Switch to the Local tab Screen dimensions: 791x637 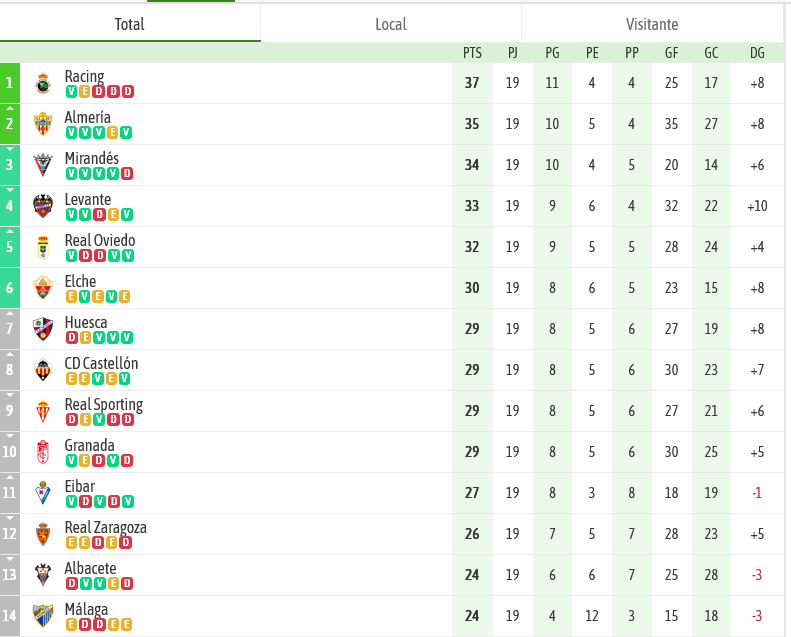click(391, 24)
